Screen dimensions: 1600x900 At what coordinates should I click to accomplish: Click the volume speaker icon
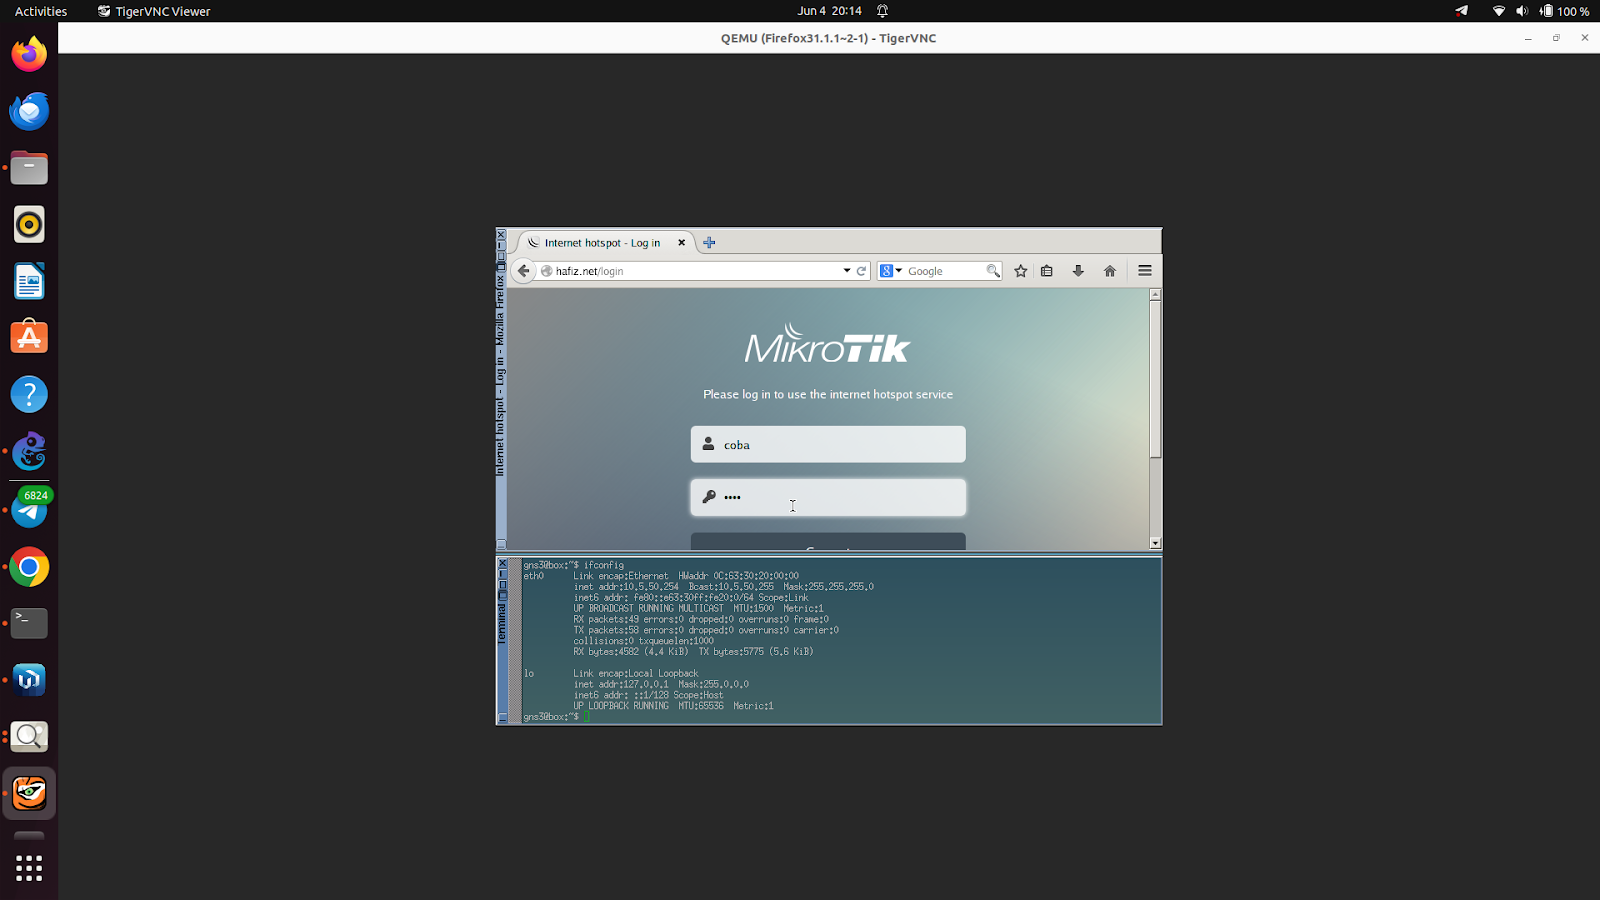(x=1522, y=11)
